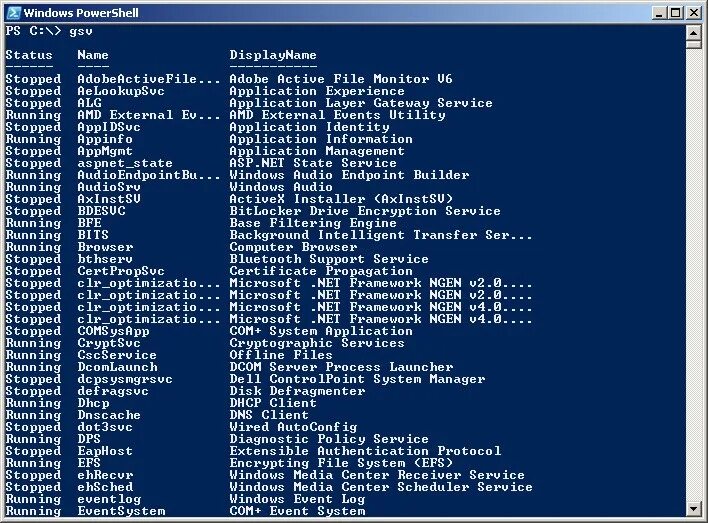Image resolution: width=708 pixels, height=523 pixels.
Task: Click 'Application Layer Gateway Service' text
Action: [361, 103]
